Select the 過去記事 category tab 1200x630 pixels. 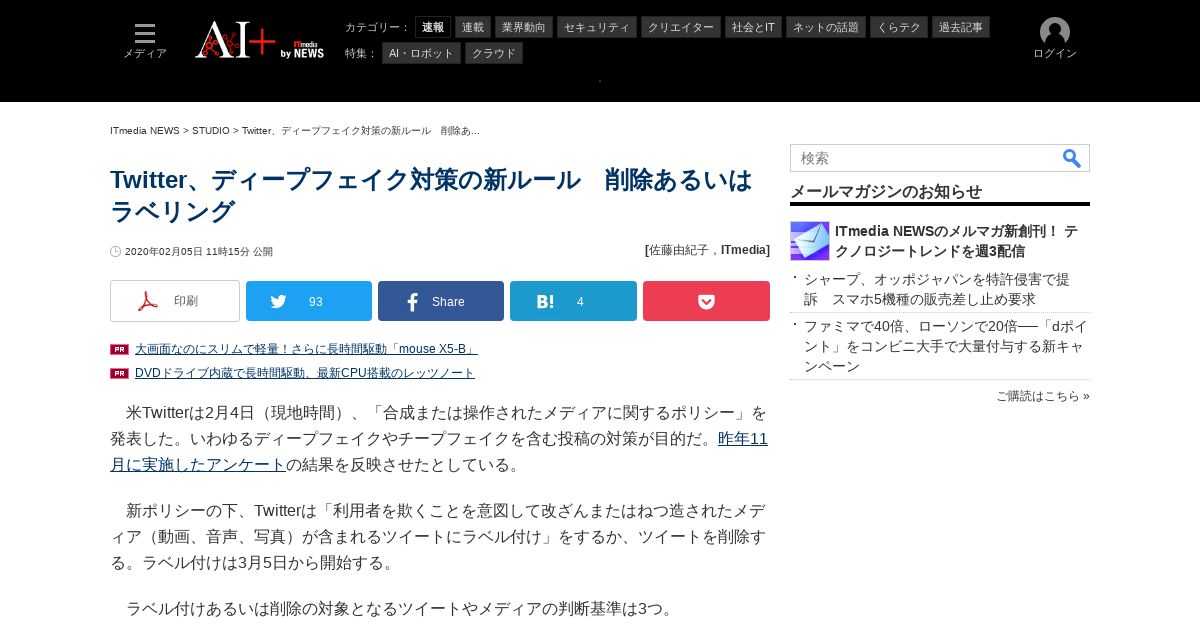[961, 27]
